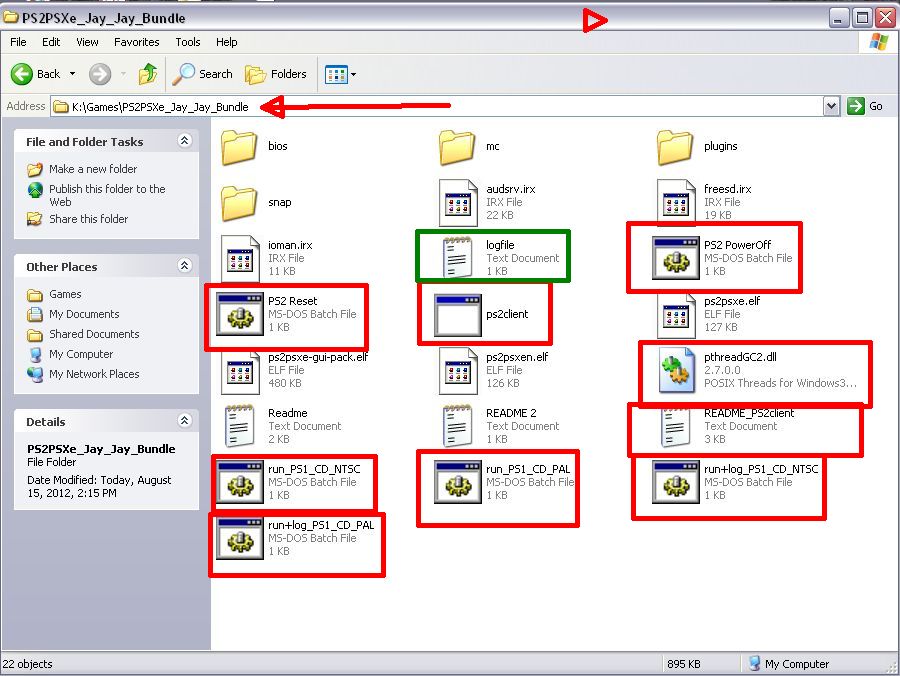Select the PS2 PowerOff batch file icon
Viewport: 900px width, 676px height.
tap(676, 258)
